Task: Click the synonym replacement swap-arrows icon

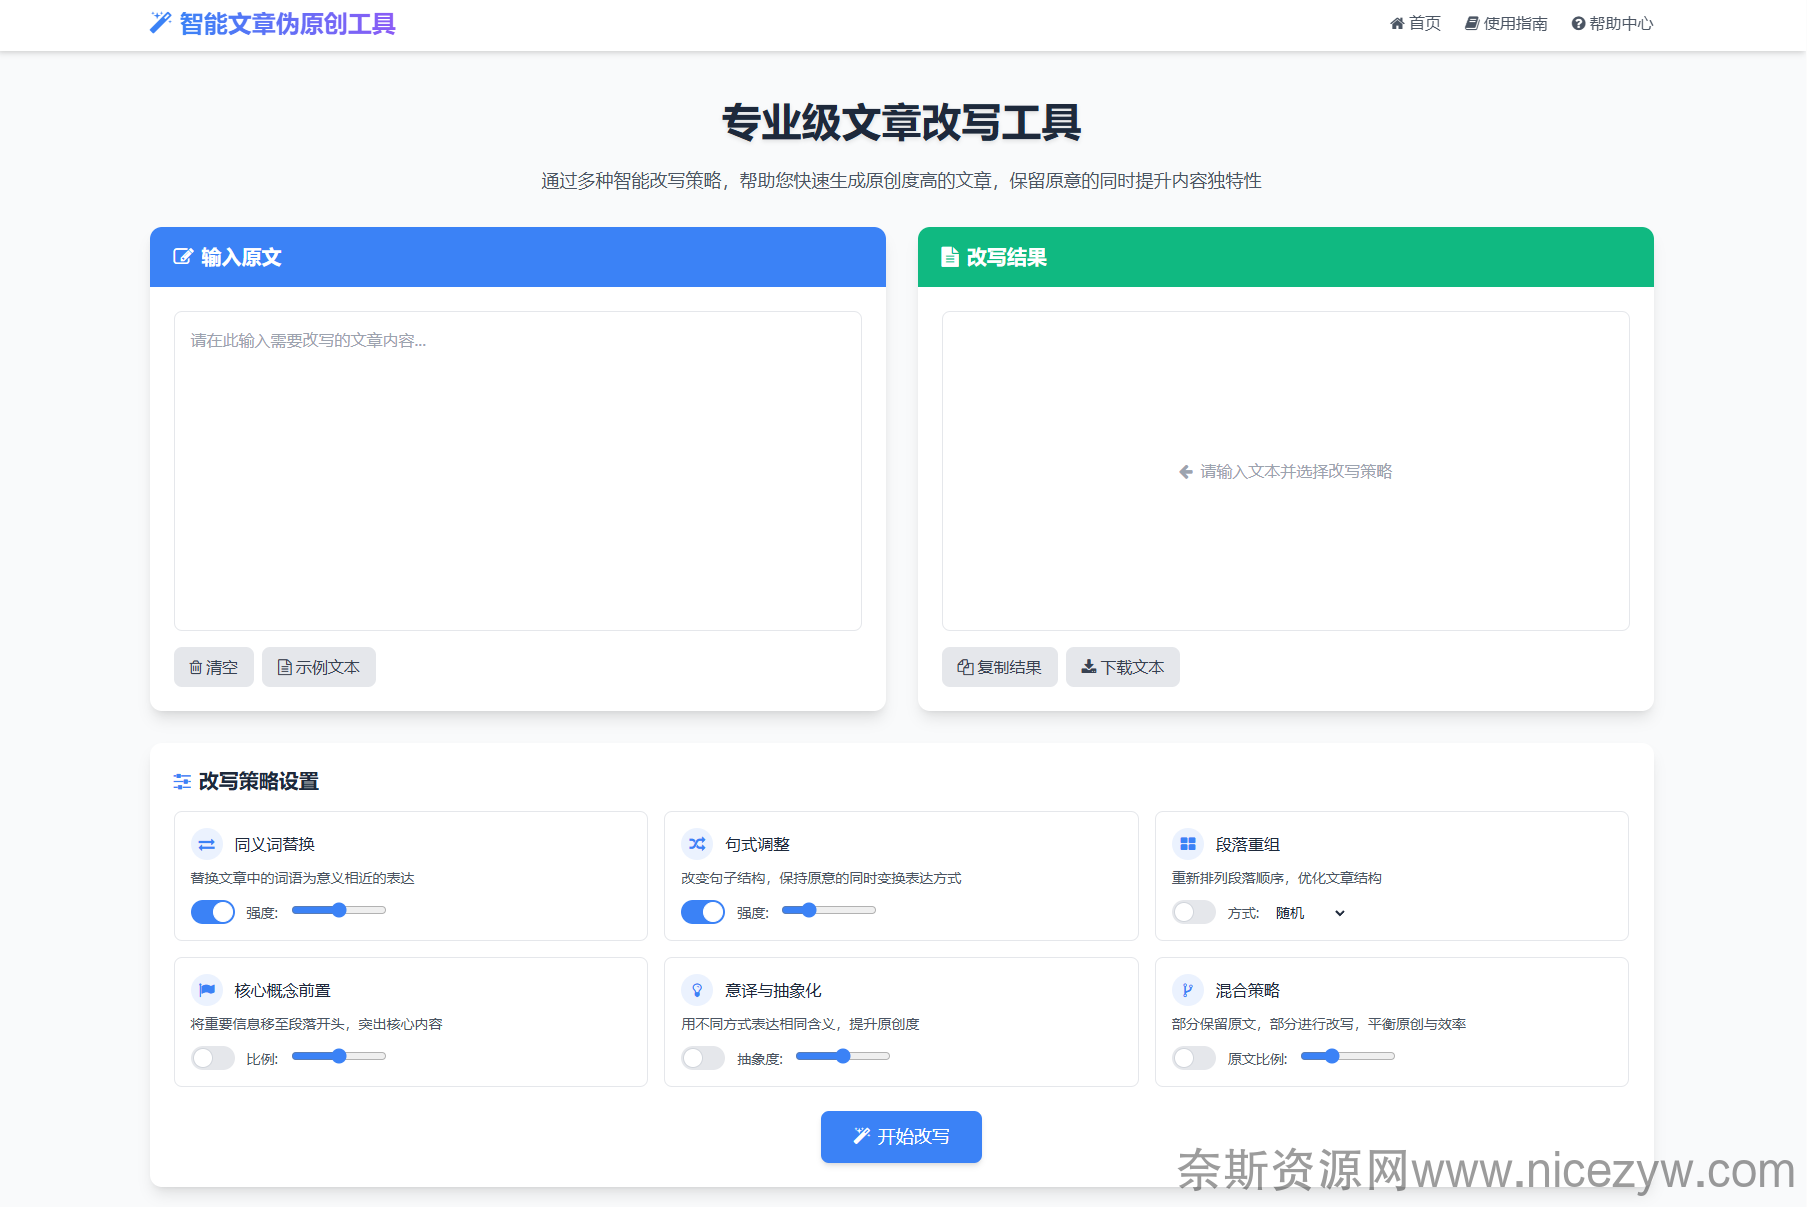Action: [207, 845]
